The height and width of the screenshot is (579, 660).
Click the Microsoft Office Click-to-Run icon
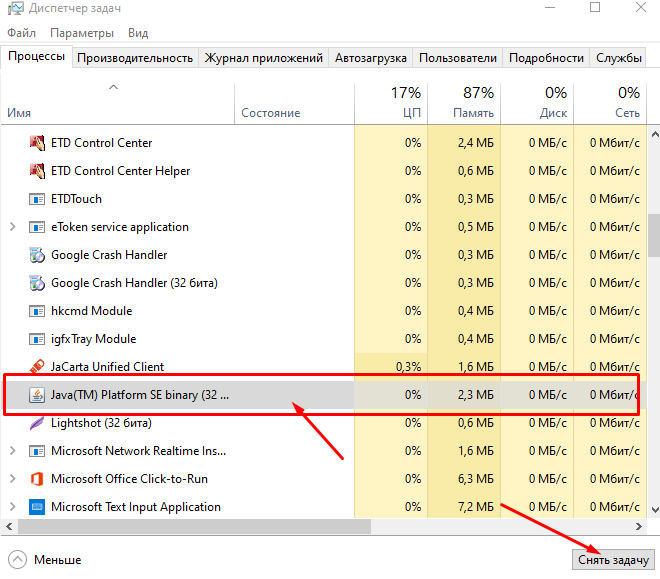pos(38,479)
